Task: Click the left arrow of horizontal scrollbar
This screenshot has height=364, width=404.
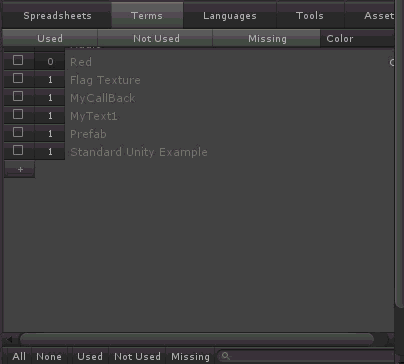Action: 9,340
